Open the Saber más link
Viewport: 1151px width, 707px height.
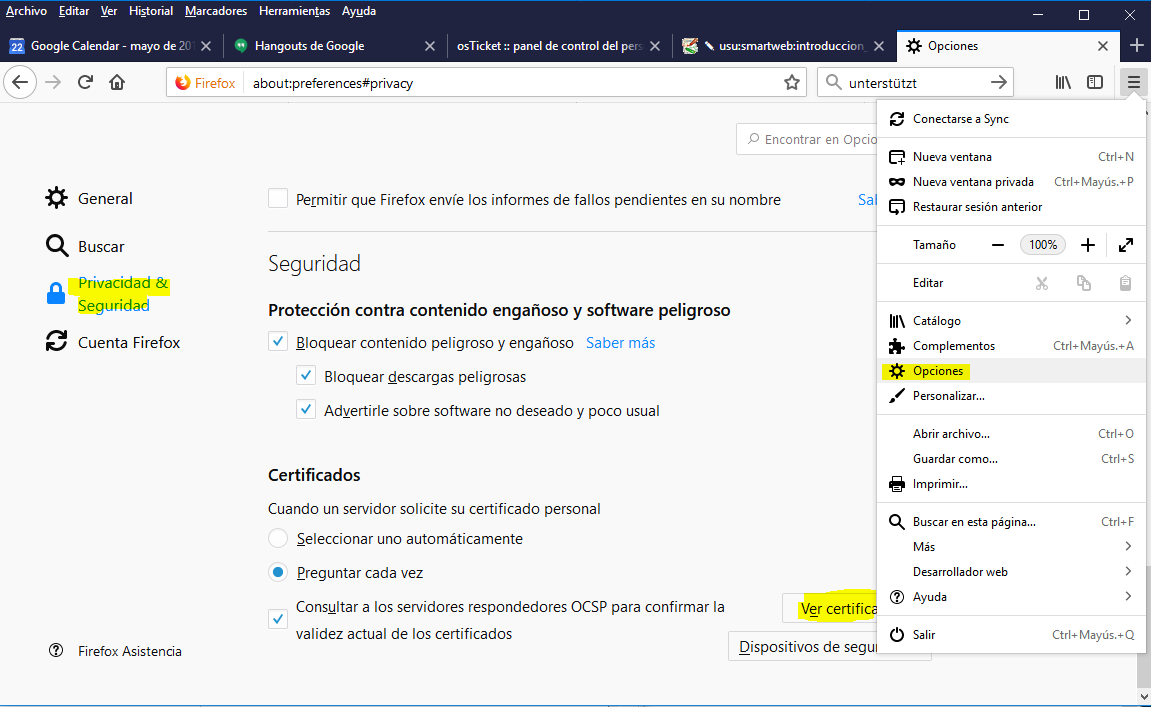[x=620, y=343]
